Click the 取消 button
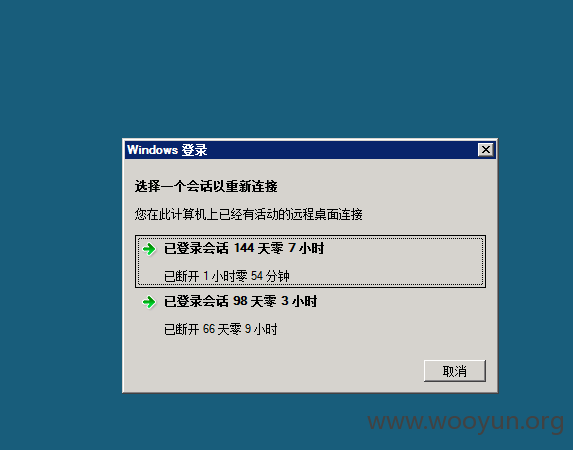573x450 pixels. (x=455, y=371)
